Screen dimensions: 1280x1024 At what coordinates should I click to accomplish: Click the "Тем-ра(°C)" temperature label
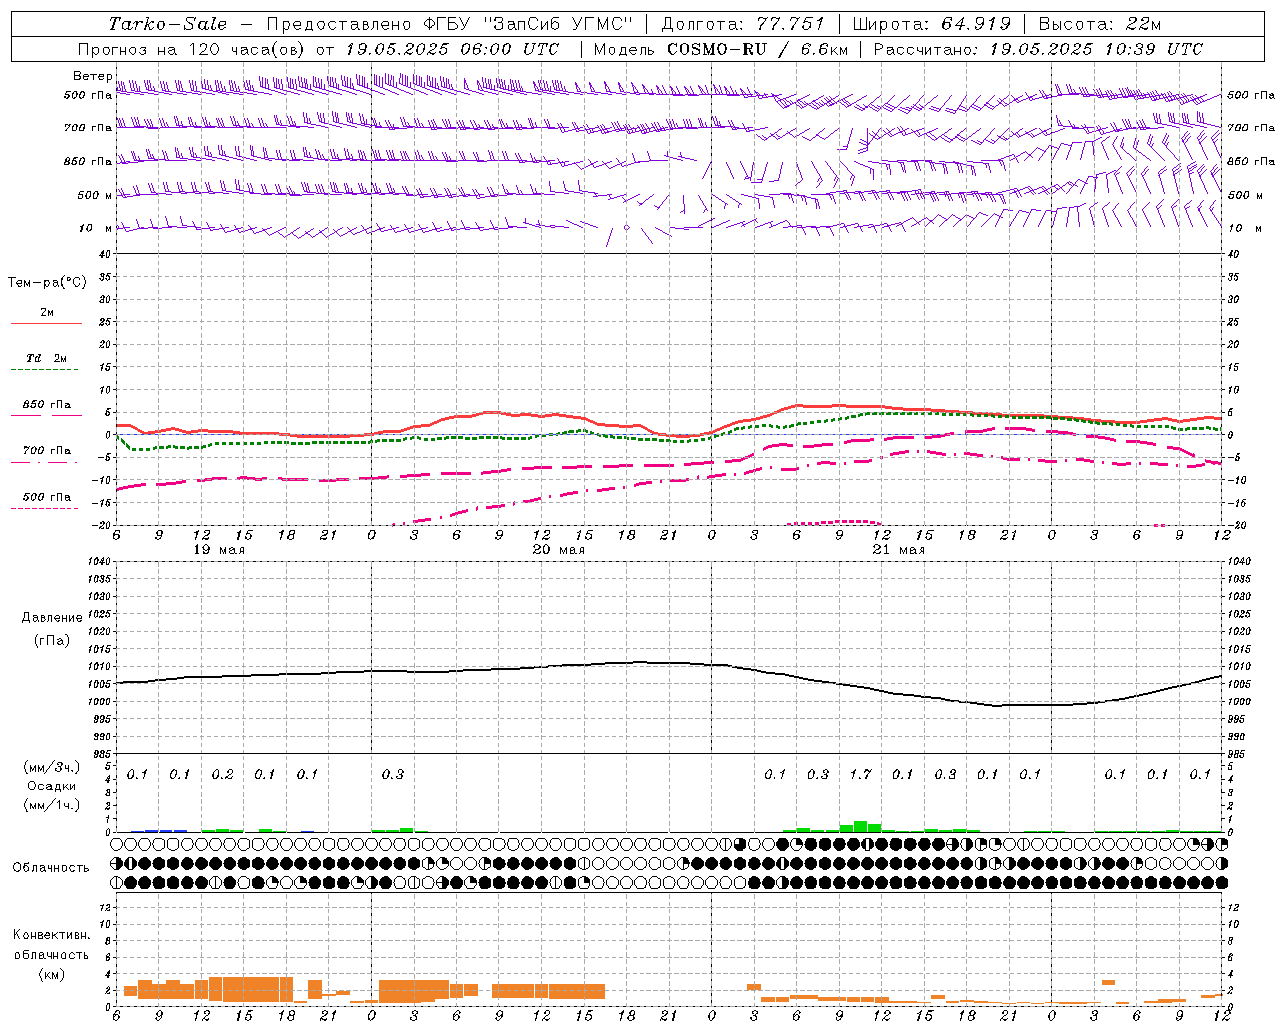47,283
